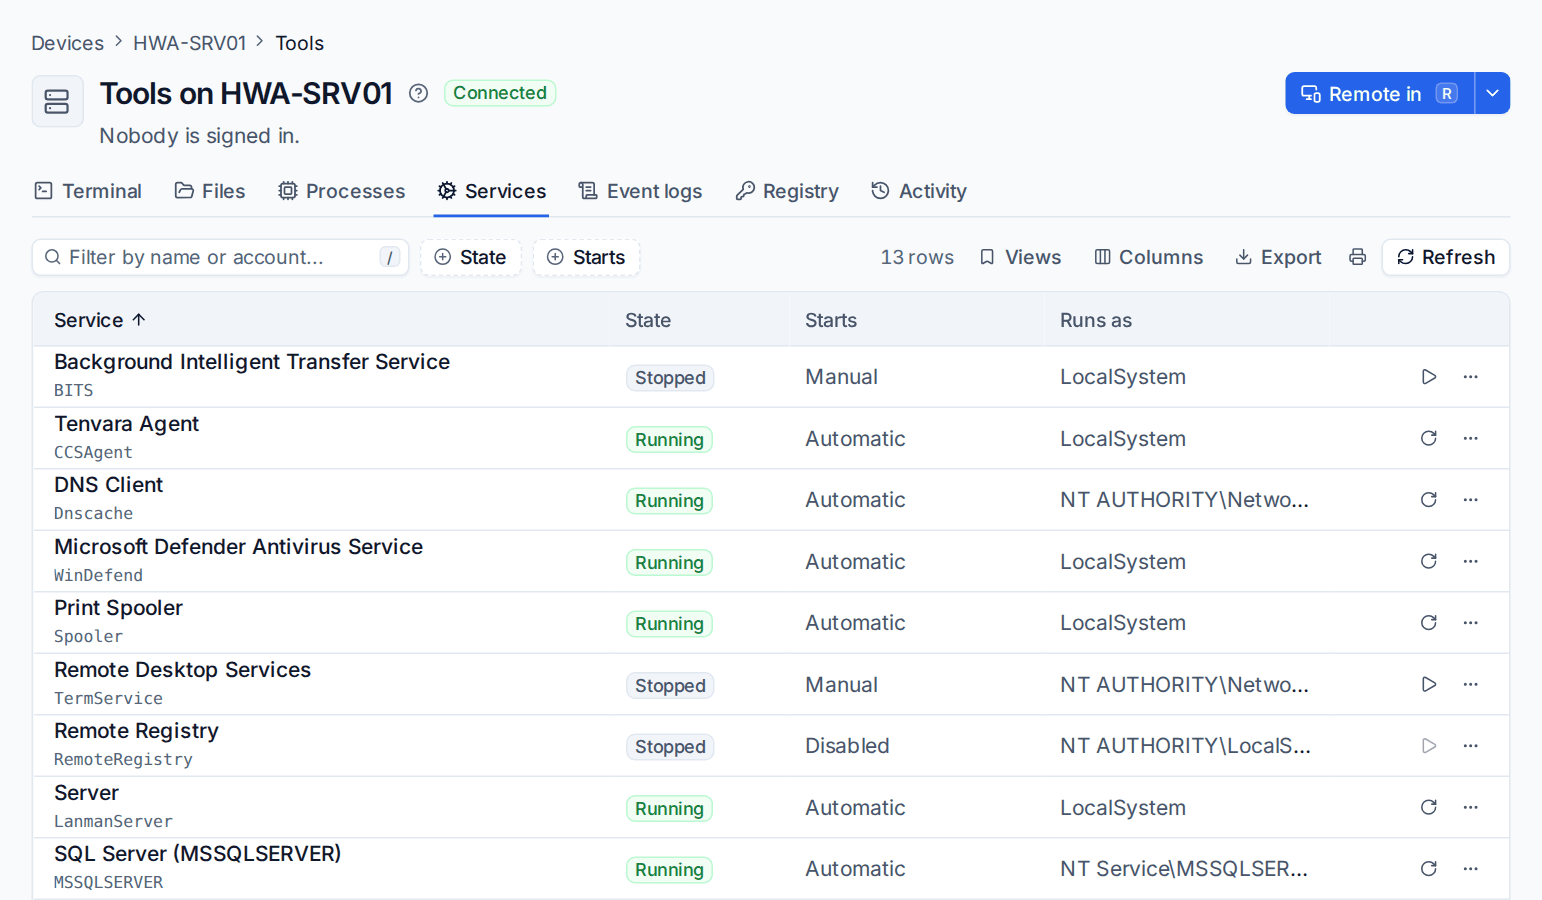The height and width of the screenshot is (900, 1542).
Task: Click the Tools breadcrumb
Action: [299, 43]
